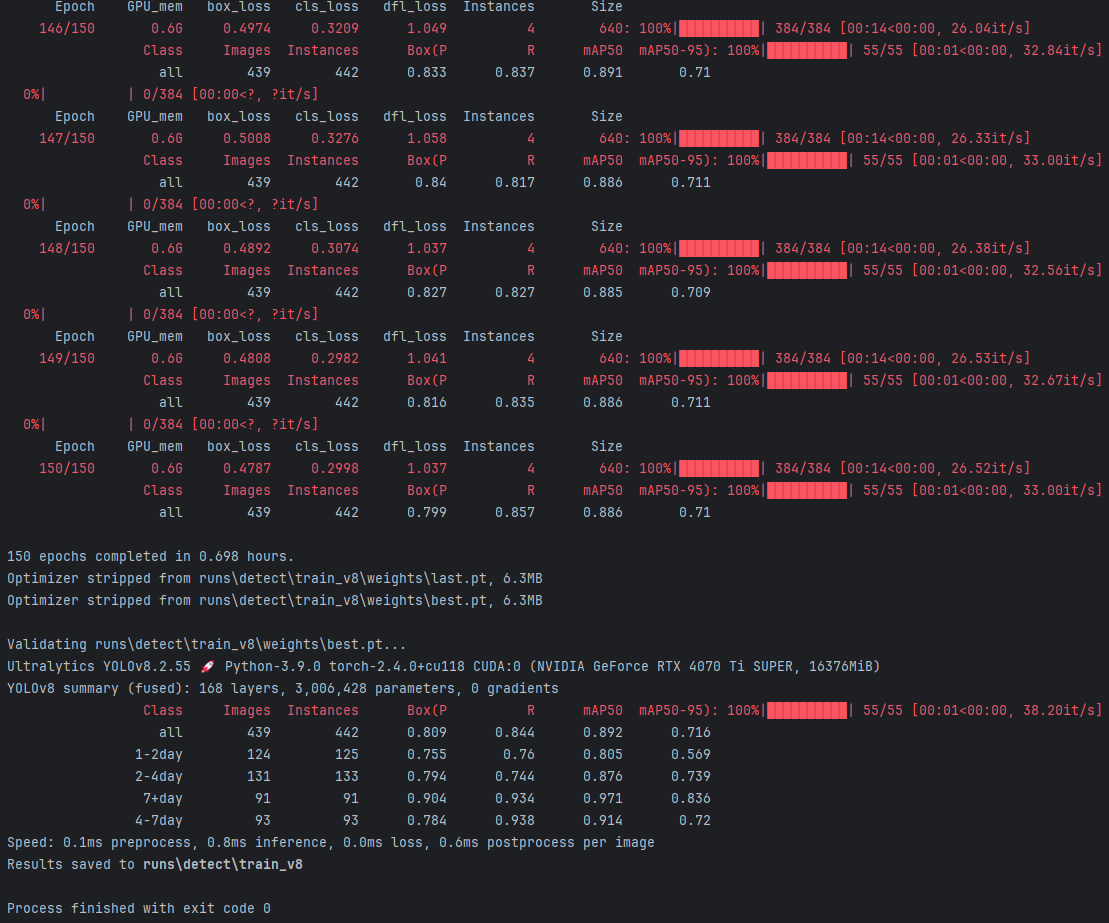Viewport: 1109px width, 923px height.
Task: Select mAP50 value "0.891"
Action: (x=603, y=72)
